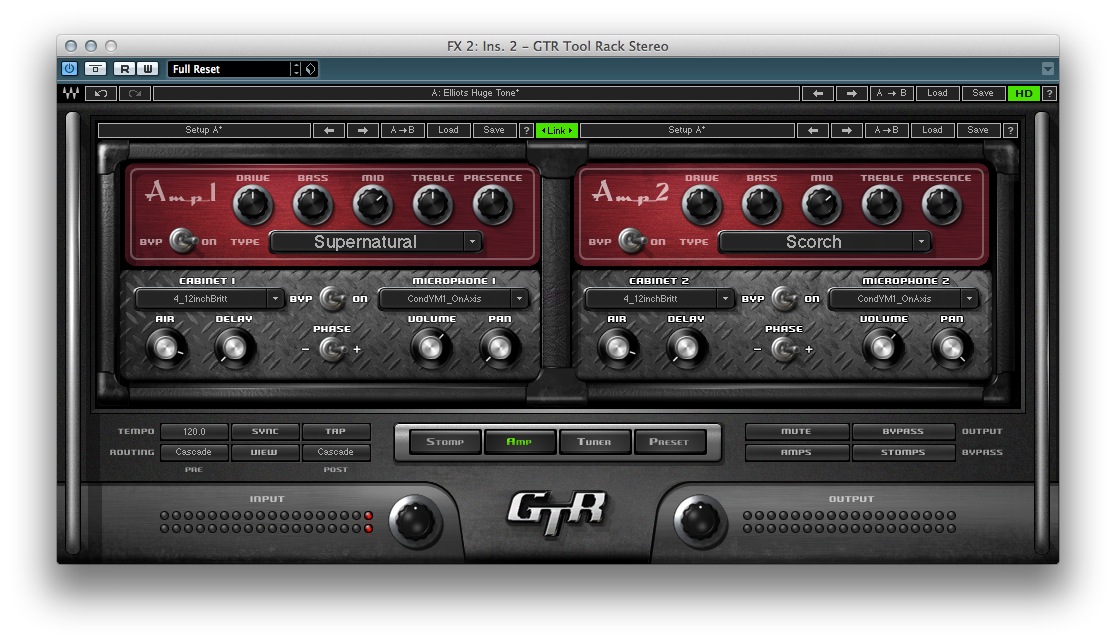Click the View routing button

(x=265, y=452)
